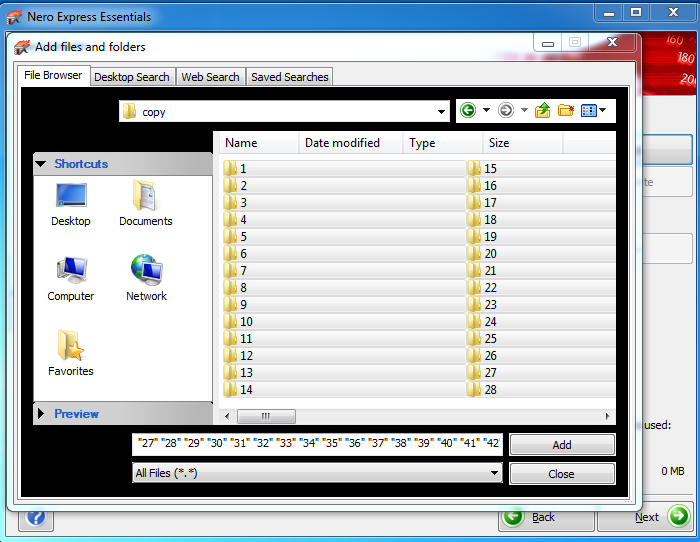
Task: Select folder named 5
Action: coord(344,236)
